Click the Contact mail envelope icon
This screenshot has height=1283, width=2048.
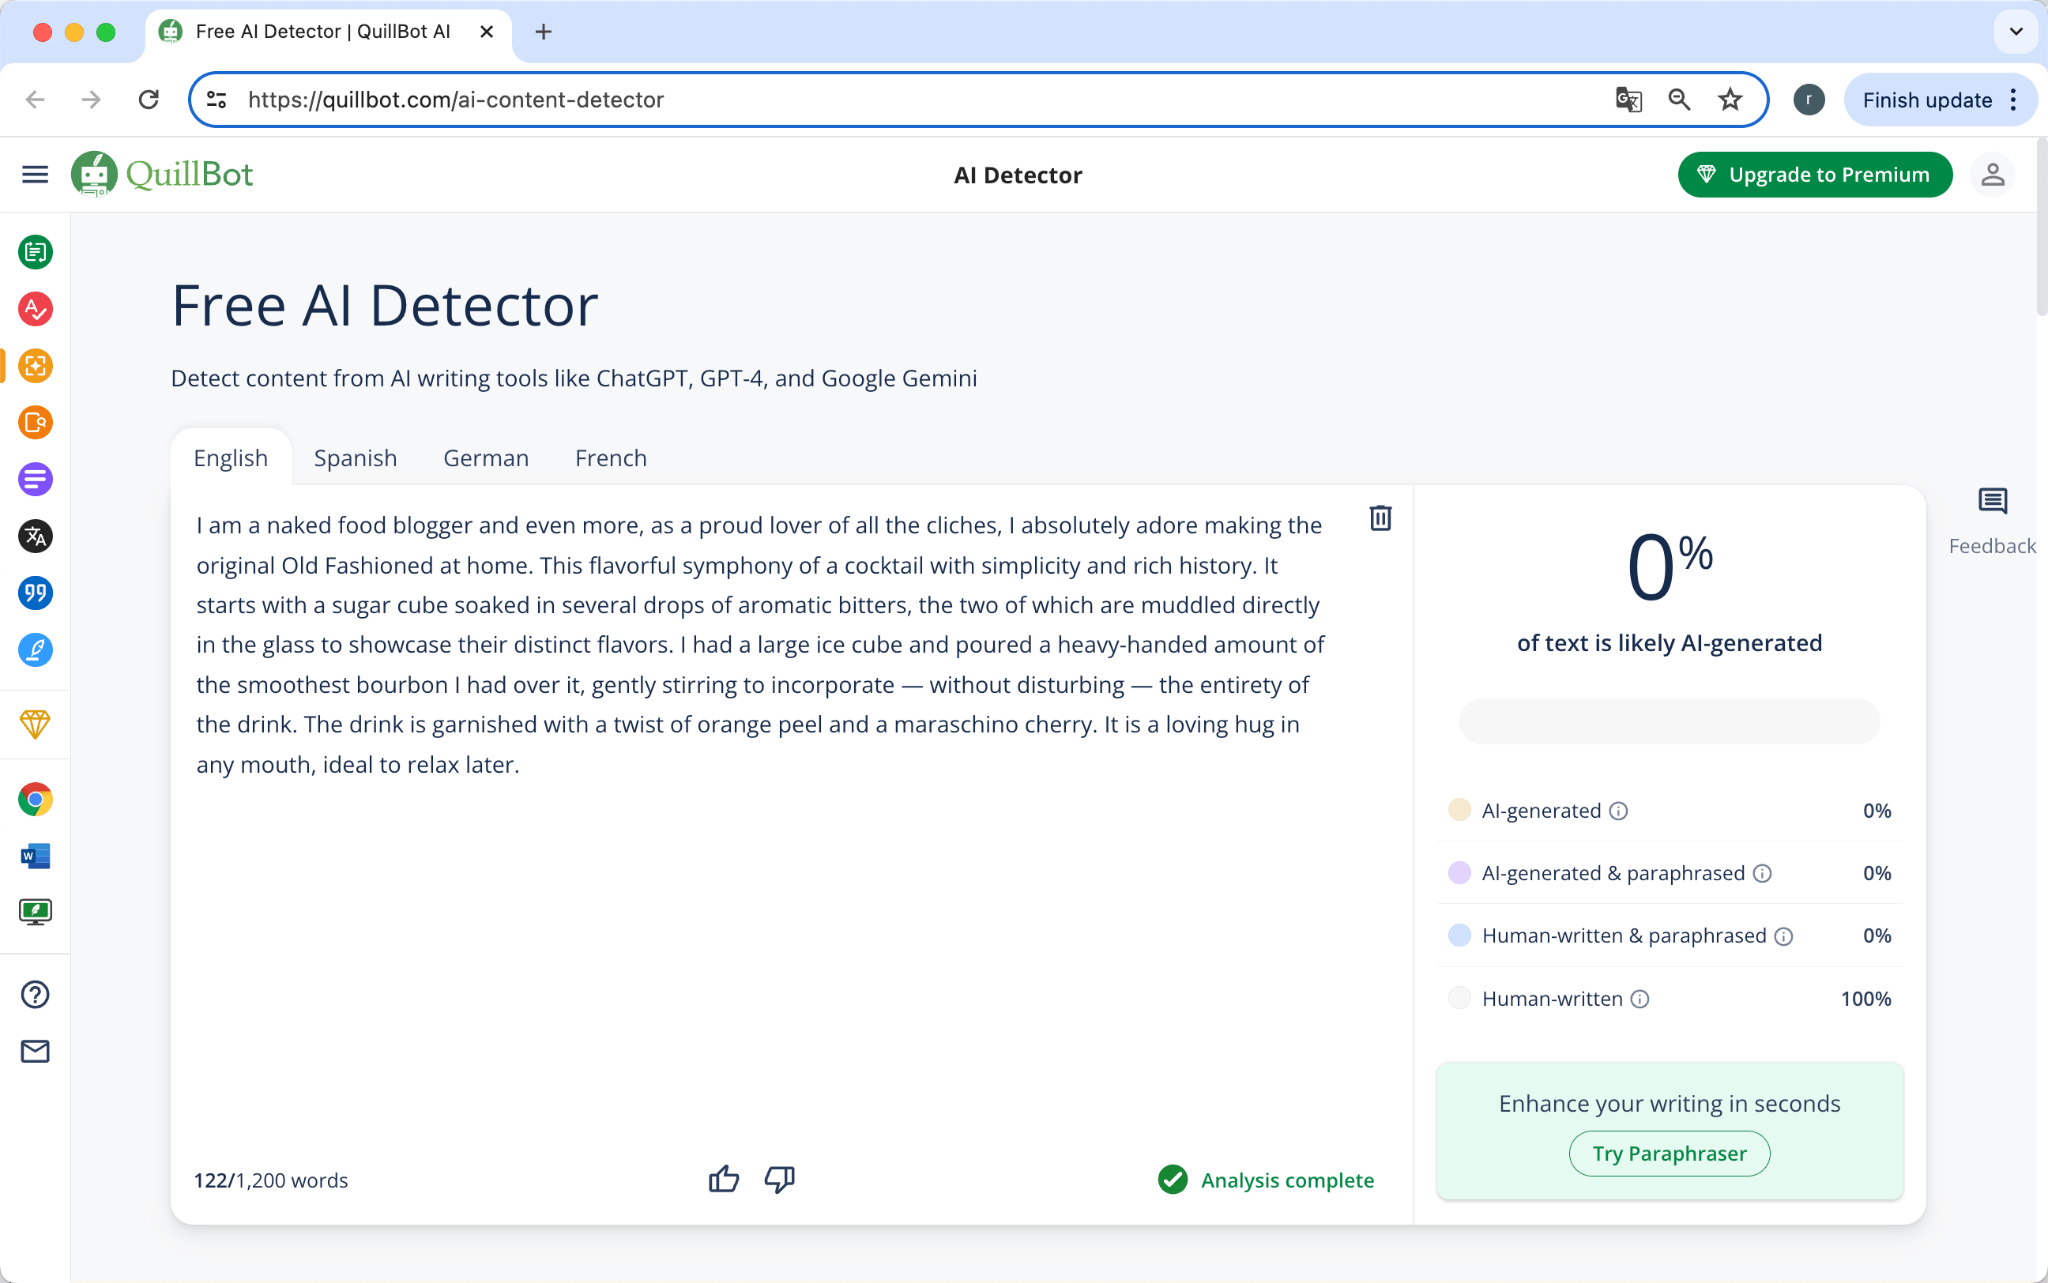tap(35, 1052)
